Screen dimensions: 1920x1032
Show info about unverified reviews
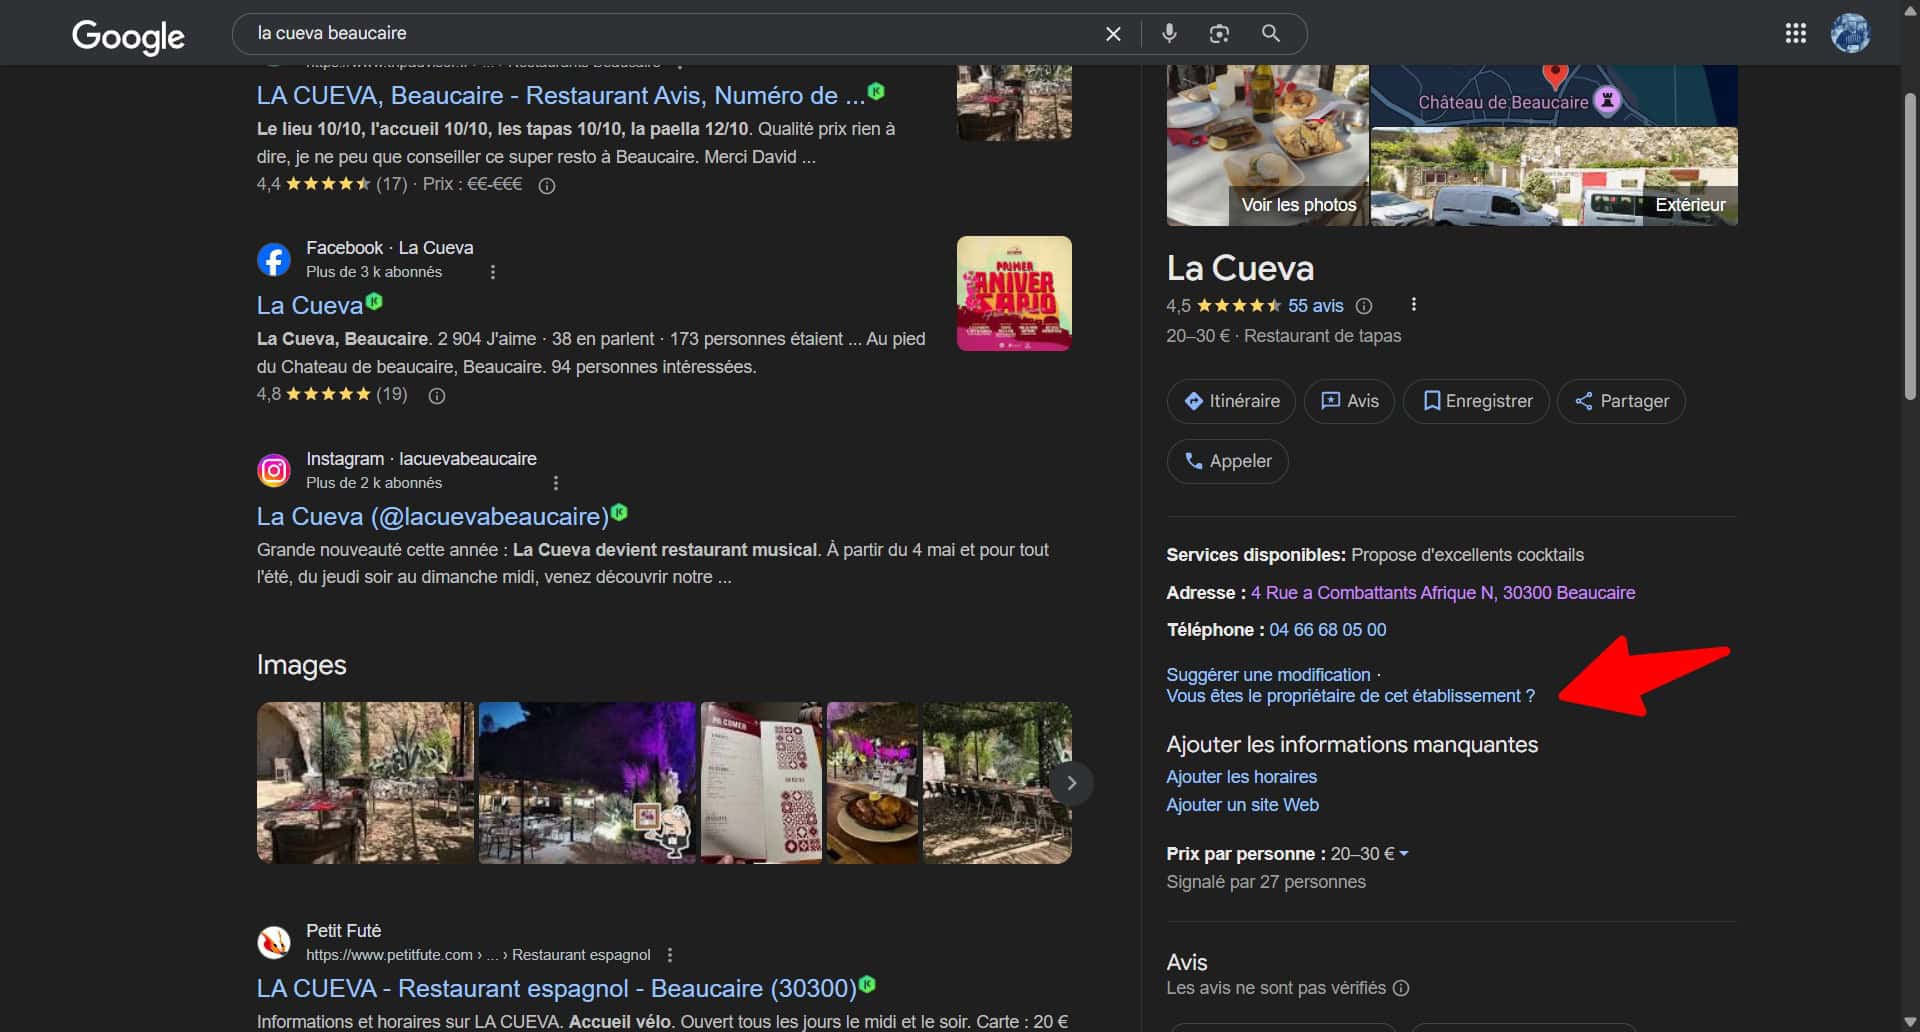1401,988
